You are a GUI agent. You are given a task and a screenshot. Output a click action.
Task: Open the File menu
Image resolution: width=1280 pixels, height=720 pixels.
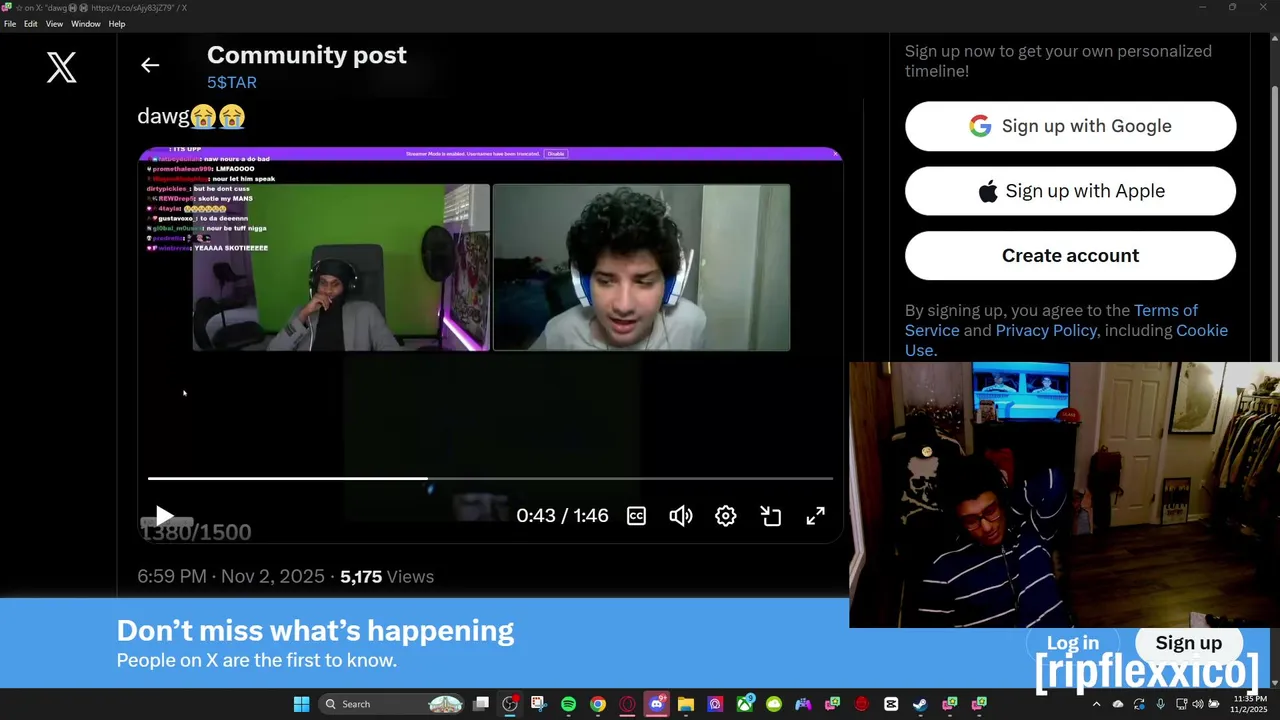click(x=10, y=24)
